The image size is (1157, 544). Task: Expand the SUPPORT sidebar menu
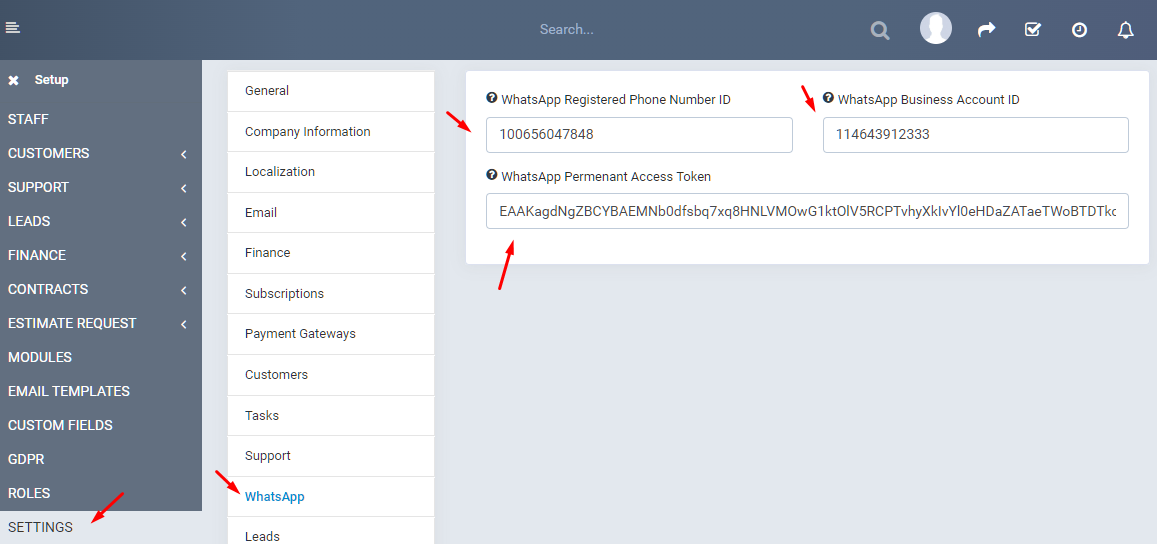pyautogui.click(x=100, y=187)
